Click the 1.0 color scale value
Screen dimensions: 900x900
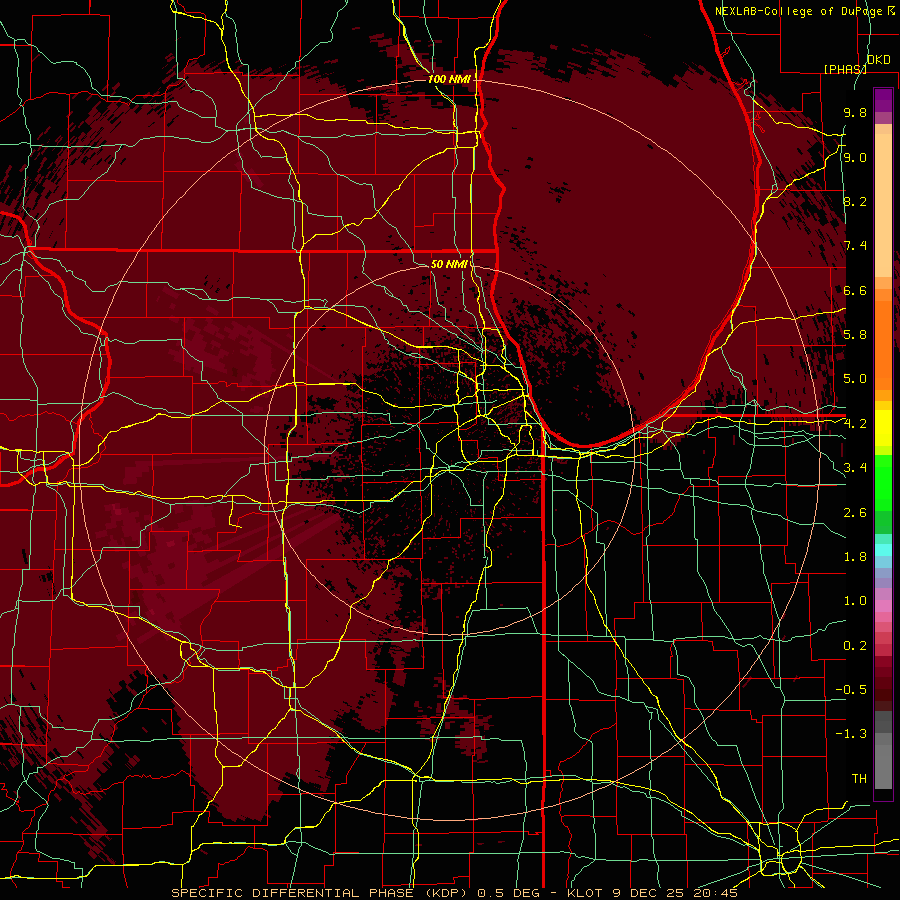click(855, 601)
